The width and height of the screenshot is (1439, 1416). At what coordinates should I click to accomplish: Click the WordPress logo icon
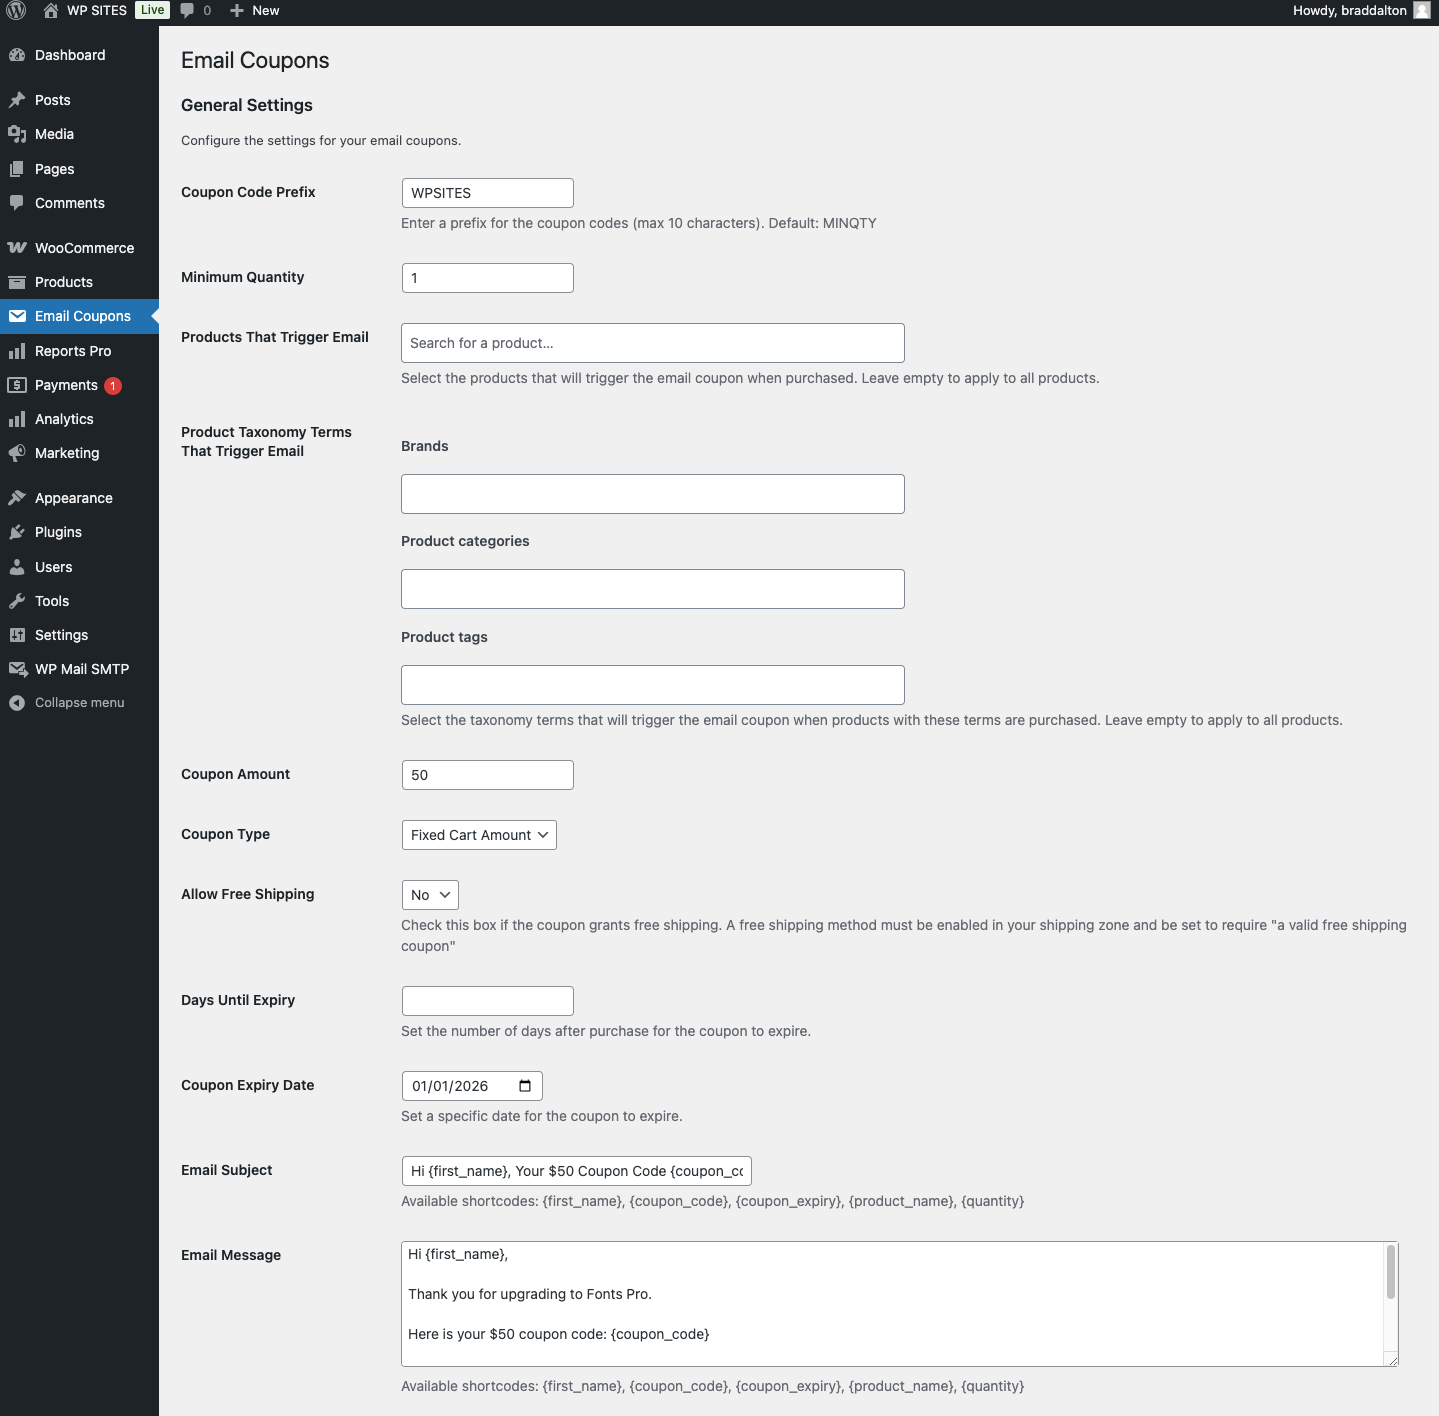pos(16,11)
